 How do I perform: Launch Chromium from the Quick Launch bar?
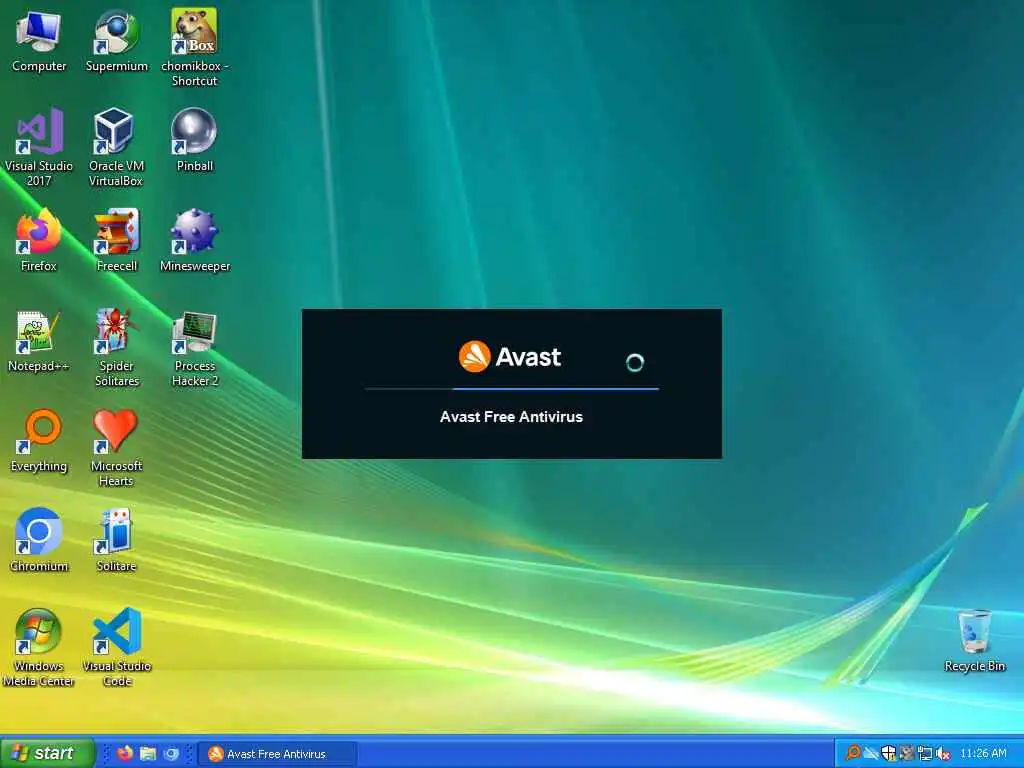pyautogui.click(x=171, y=754)
